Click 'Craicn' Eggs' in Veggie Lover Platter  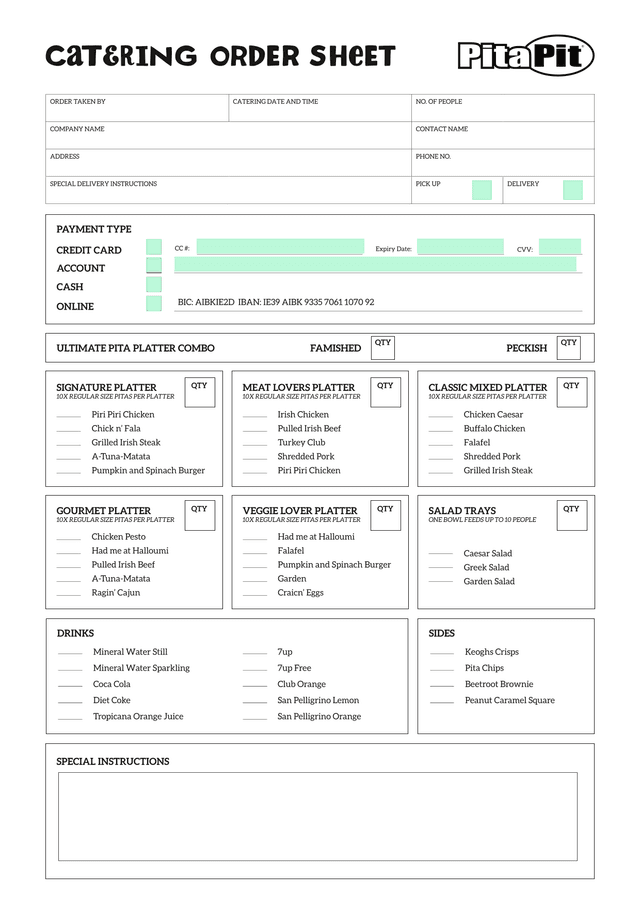301,593
